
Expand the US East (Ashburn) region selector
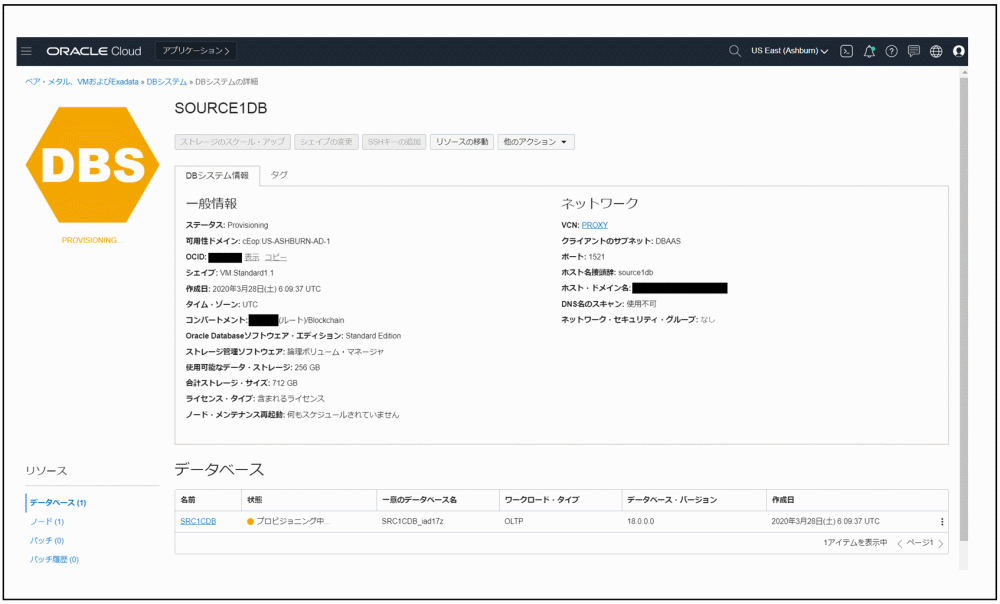[x=790, y=51]
